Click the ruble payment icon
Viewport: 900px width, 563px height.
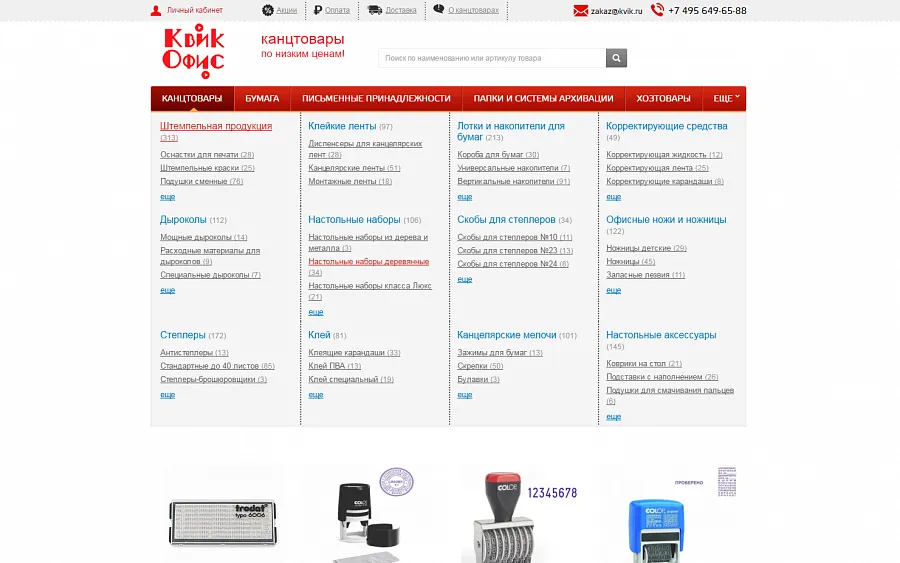317,10
